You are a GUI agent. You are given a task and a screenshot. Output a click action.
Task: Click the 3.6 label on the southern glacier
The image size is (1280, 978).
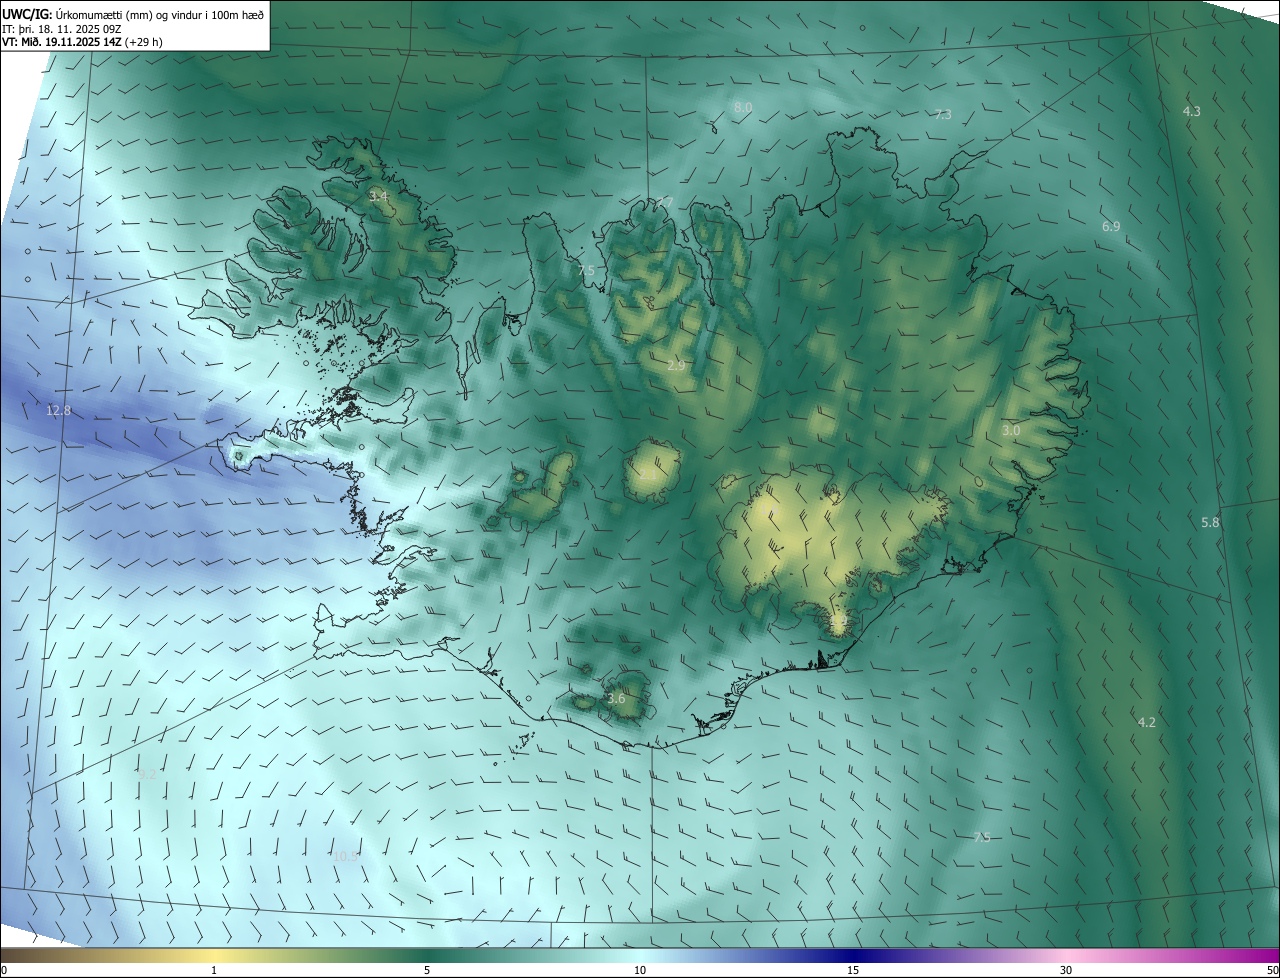(616, 698)
